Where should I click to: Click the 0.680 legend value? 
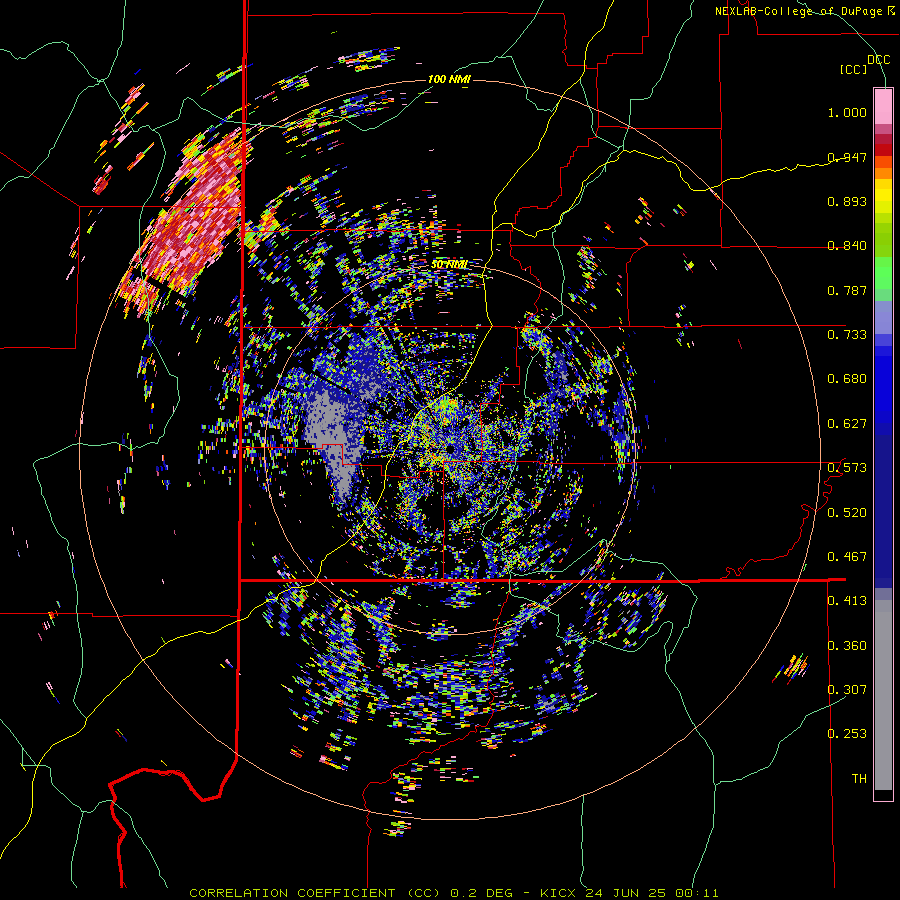pos(847,379)
